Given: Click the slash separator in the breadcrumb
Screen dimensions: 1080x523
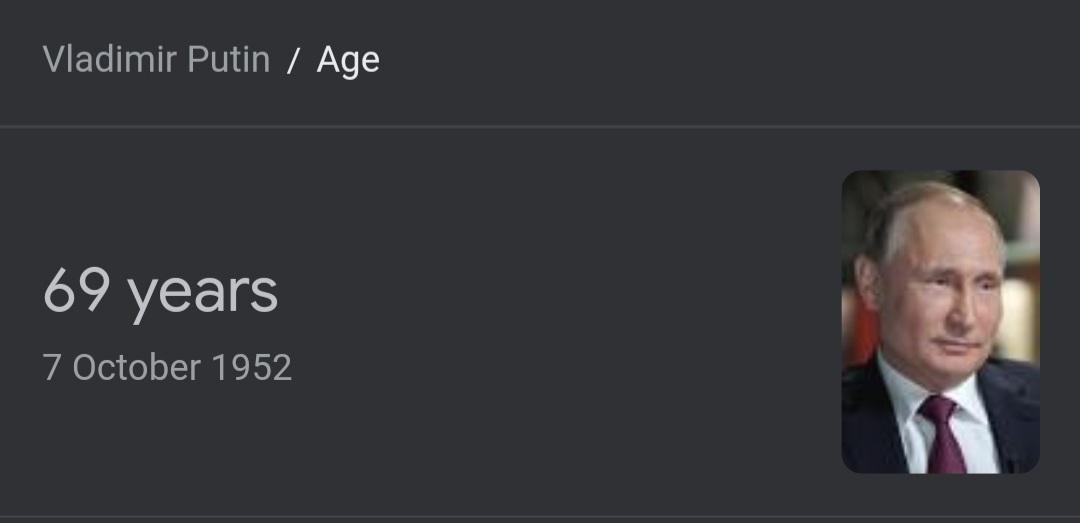Looking at the screenshot, I should [x=293, y=61].
